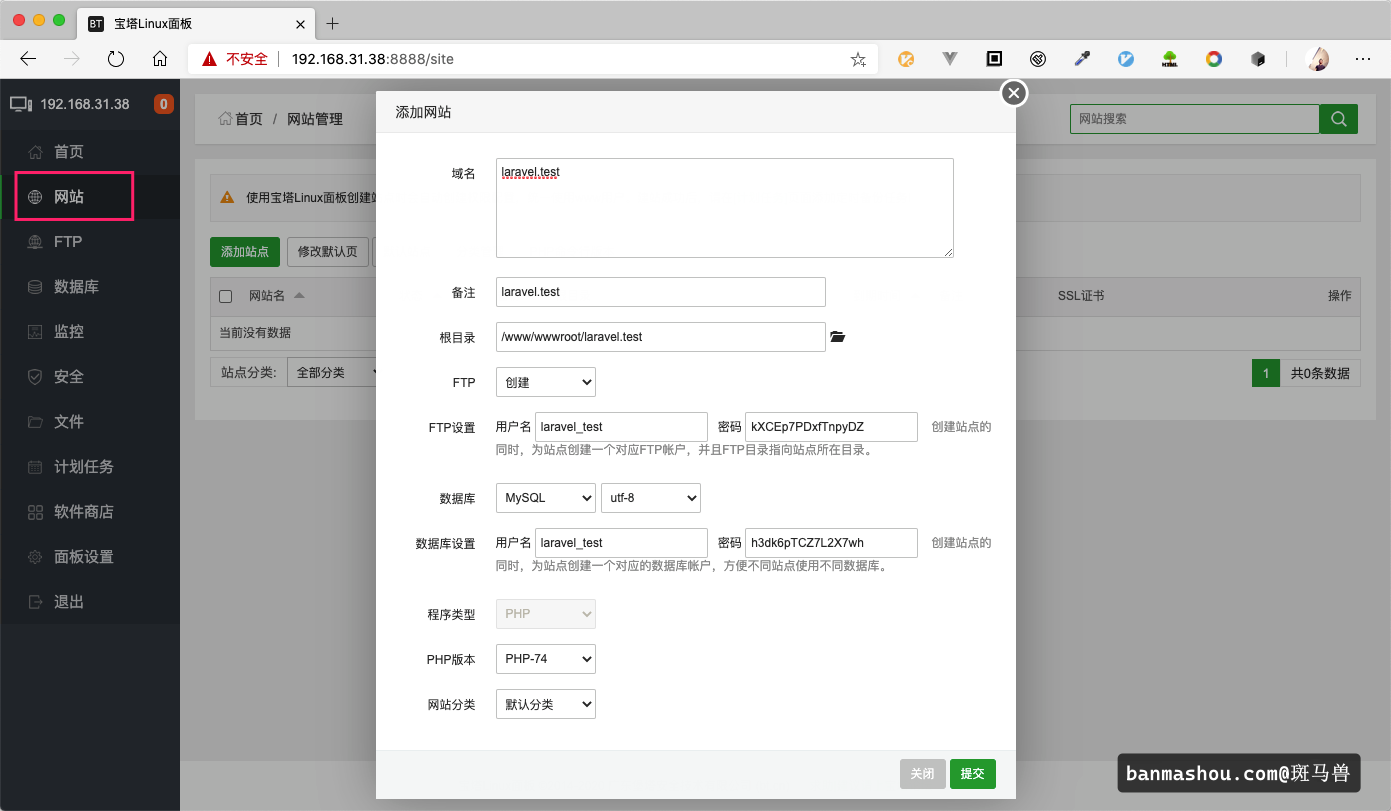The width and height of the screenshot is (1391, 811).
Task: Click the red warning triangle security icon
Action: click(x=209, y=59)
